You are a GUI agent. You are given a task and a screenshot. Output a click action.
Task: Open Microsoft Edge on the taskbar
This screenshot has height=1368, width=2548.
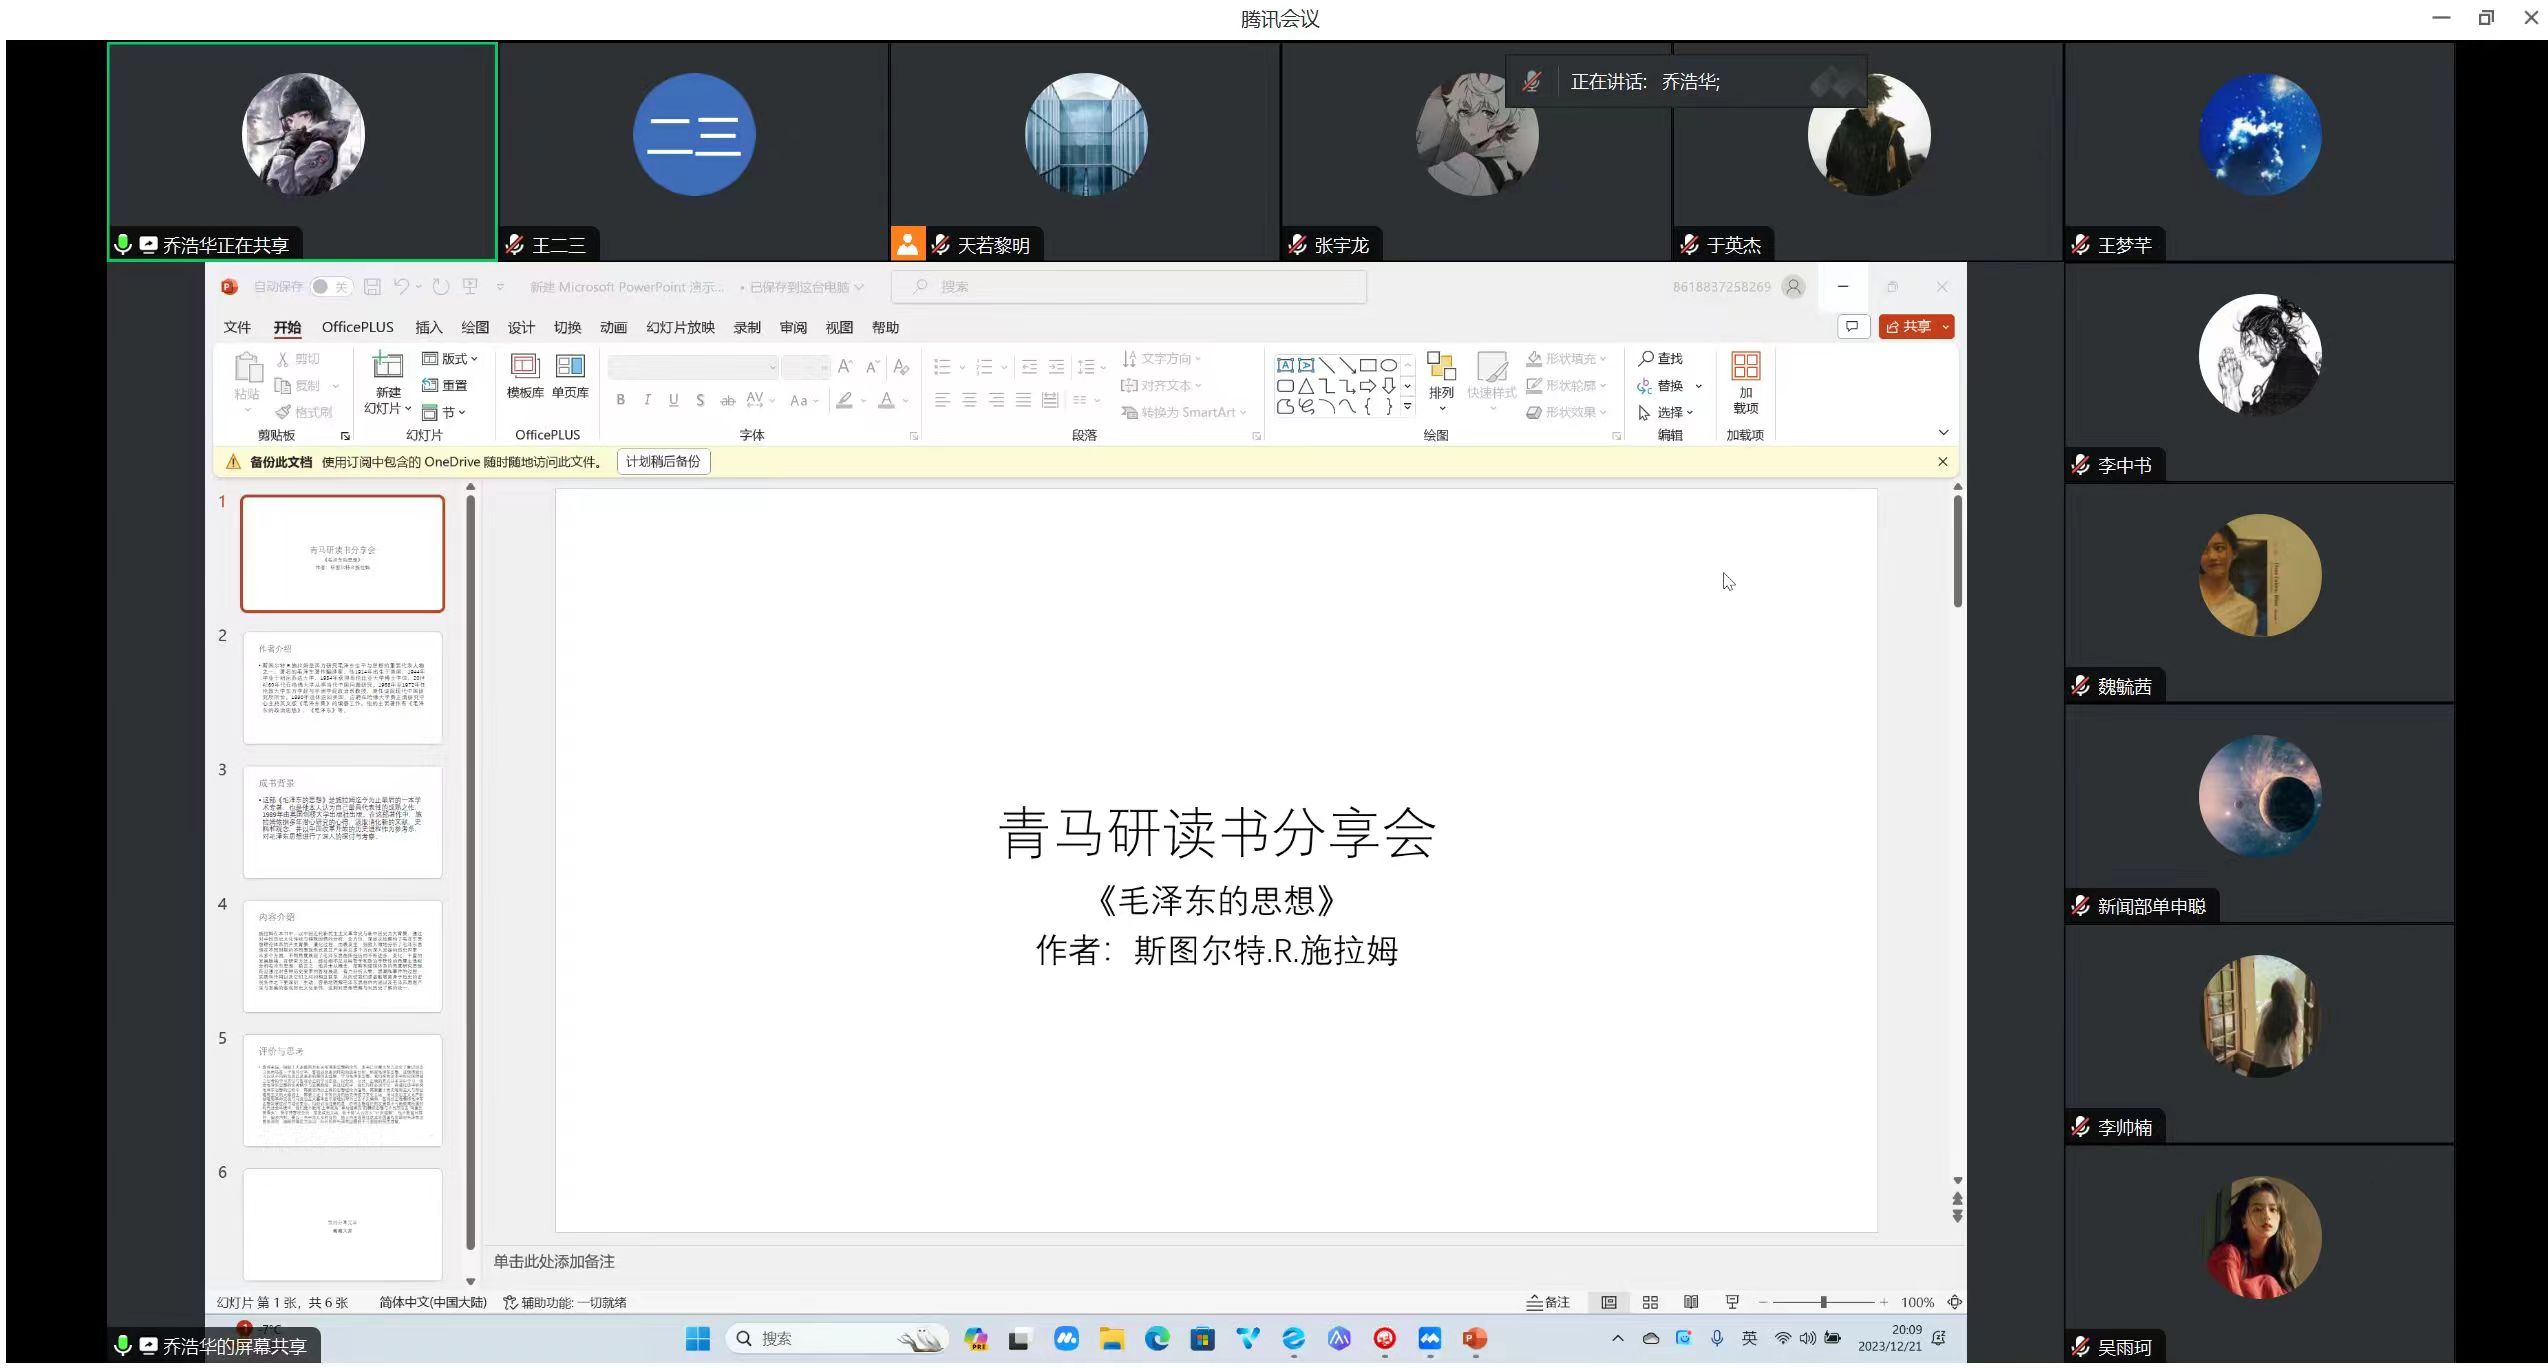[1157, 1339]
